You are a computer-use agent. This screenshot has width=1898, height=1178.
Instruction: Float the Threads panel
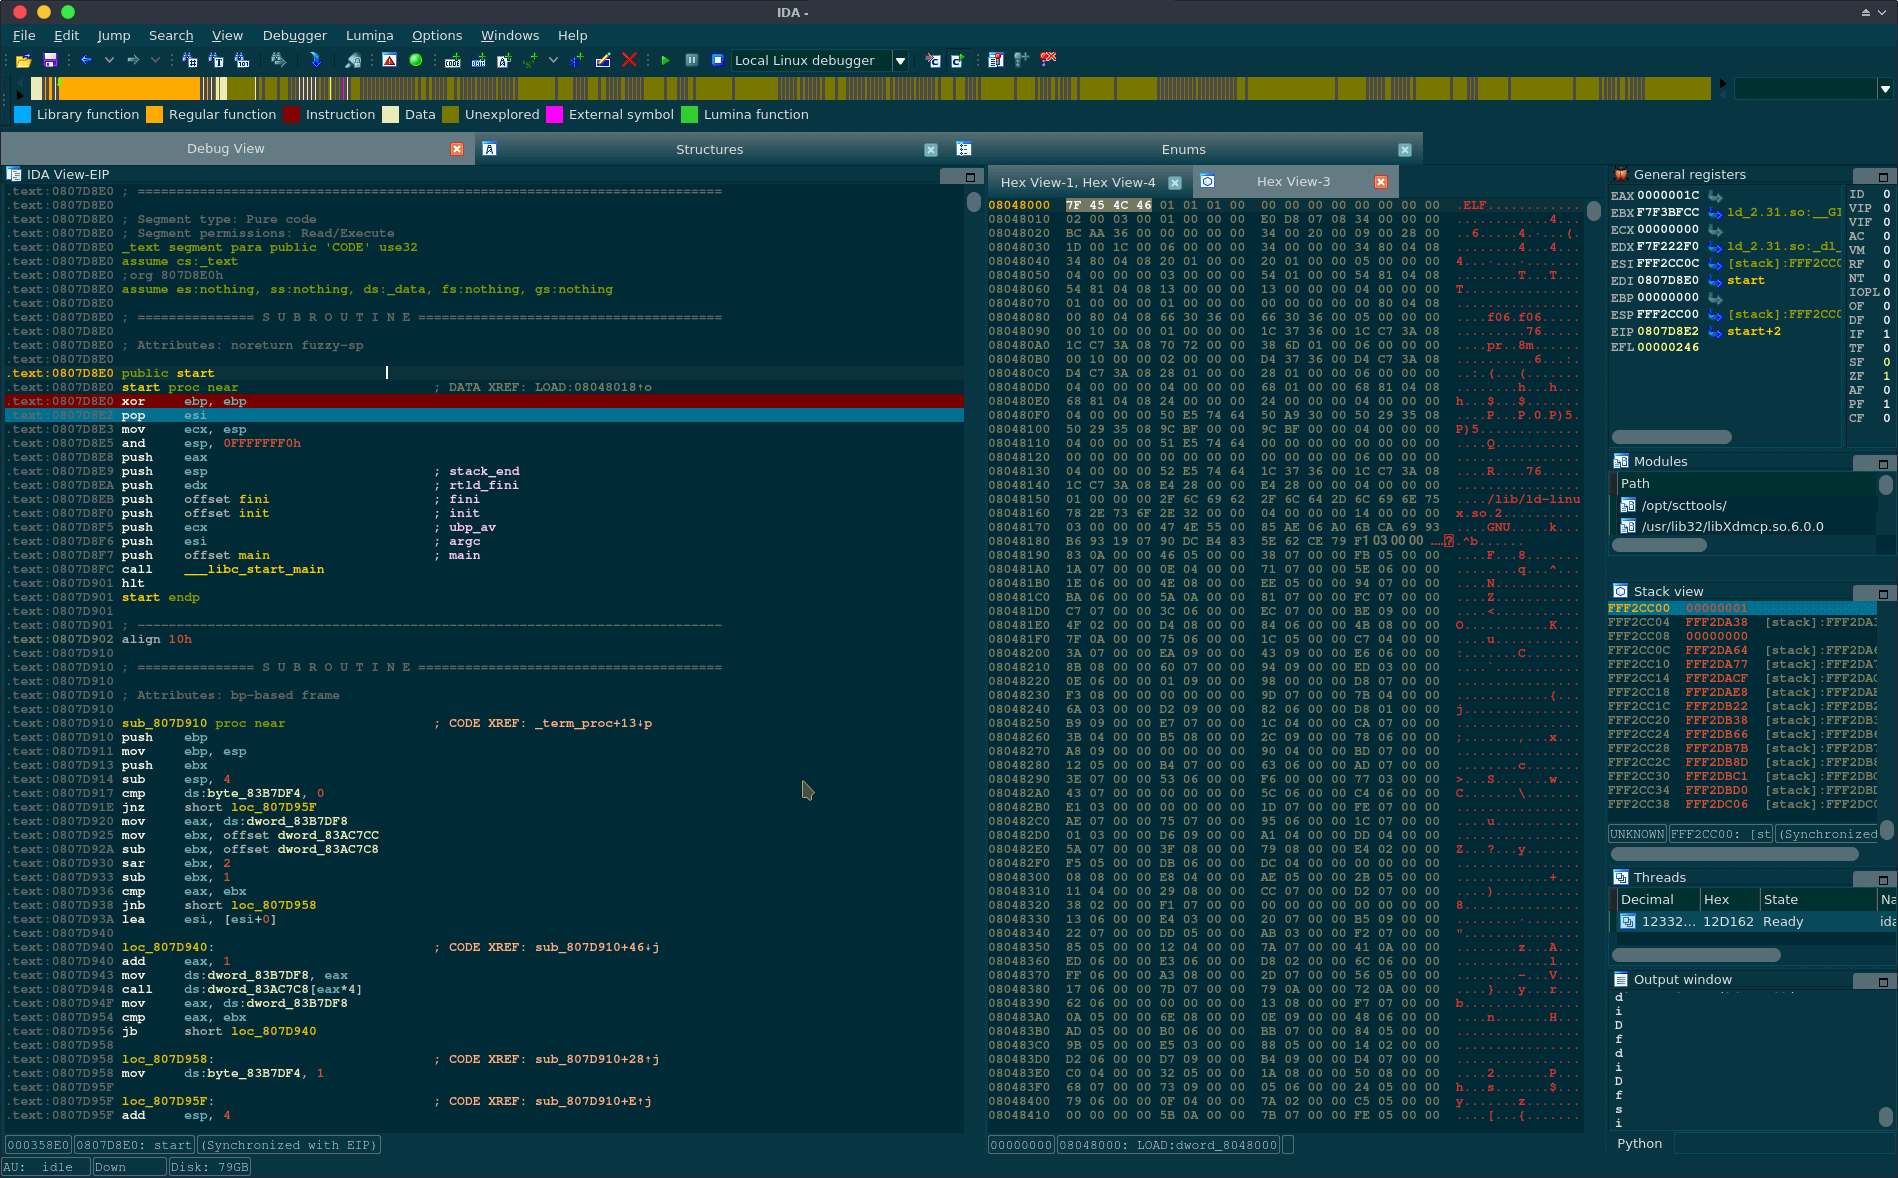pos(1883,879)
